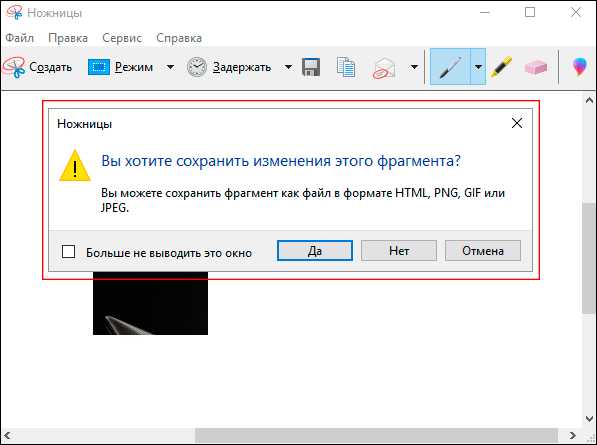Copy snip using the copy icon

coord(346,67)
